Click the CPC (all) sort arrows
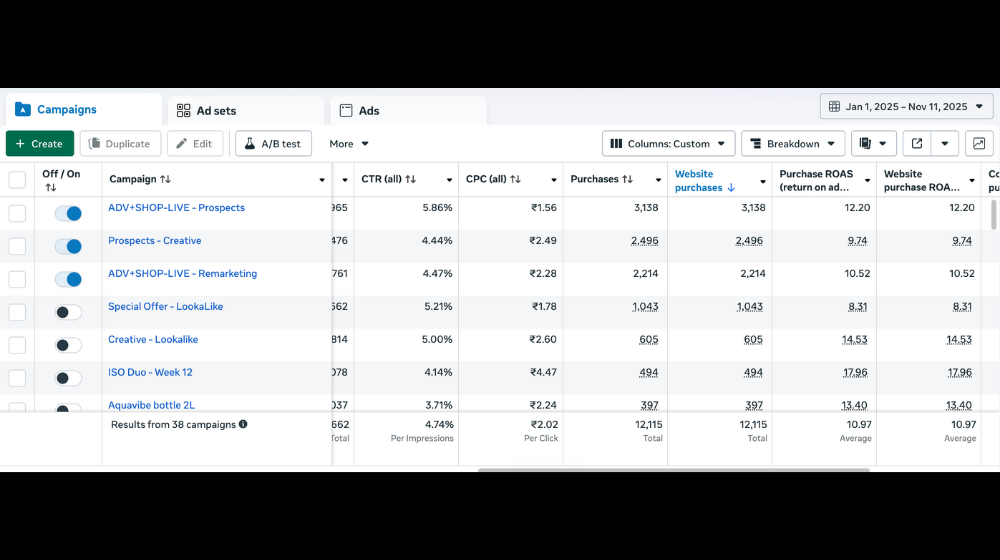The height and width of the screenshot is (560, 1000). click(x=515, y=180)
